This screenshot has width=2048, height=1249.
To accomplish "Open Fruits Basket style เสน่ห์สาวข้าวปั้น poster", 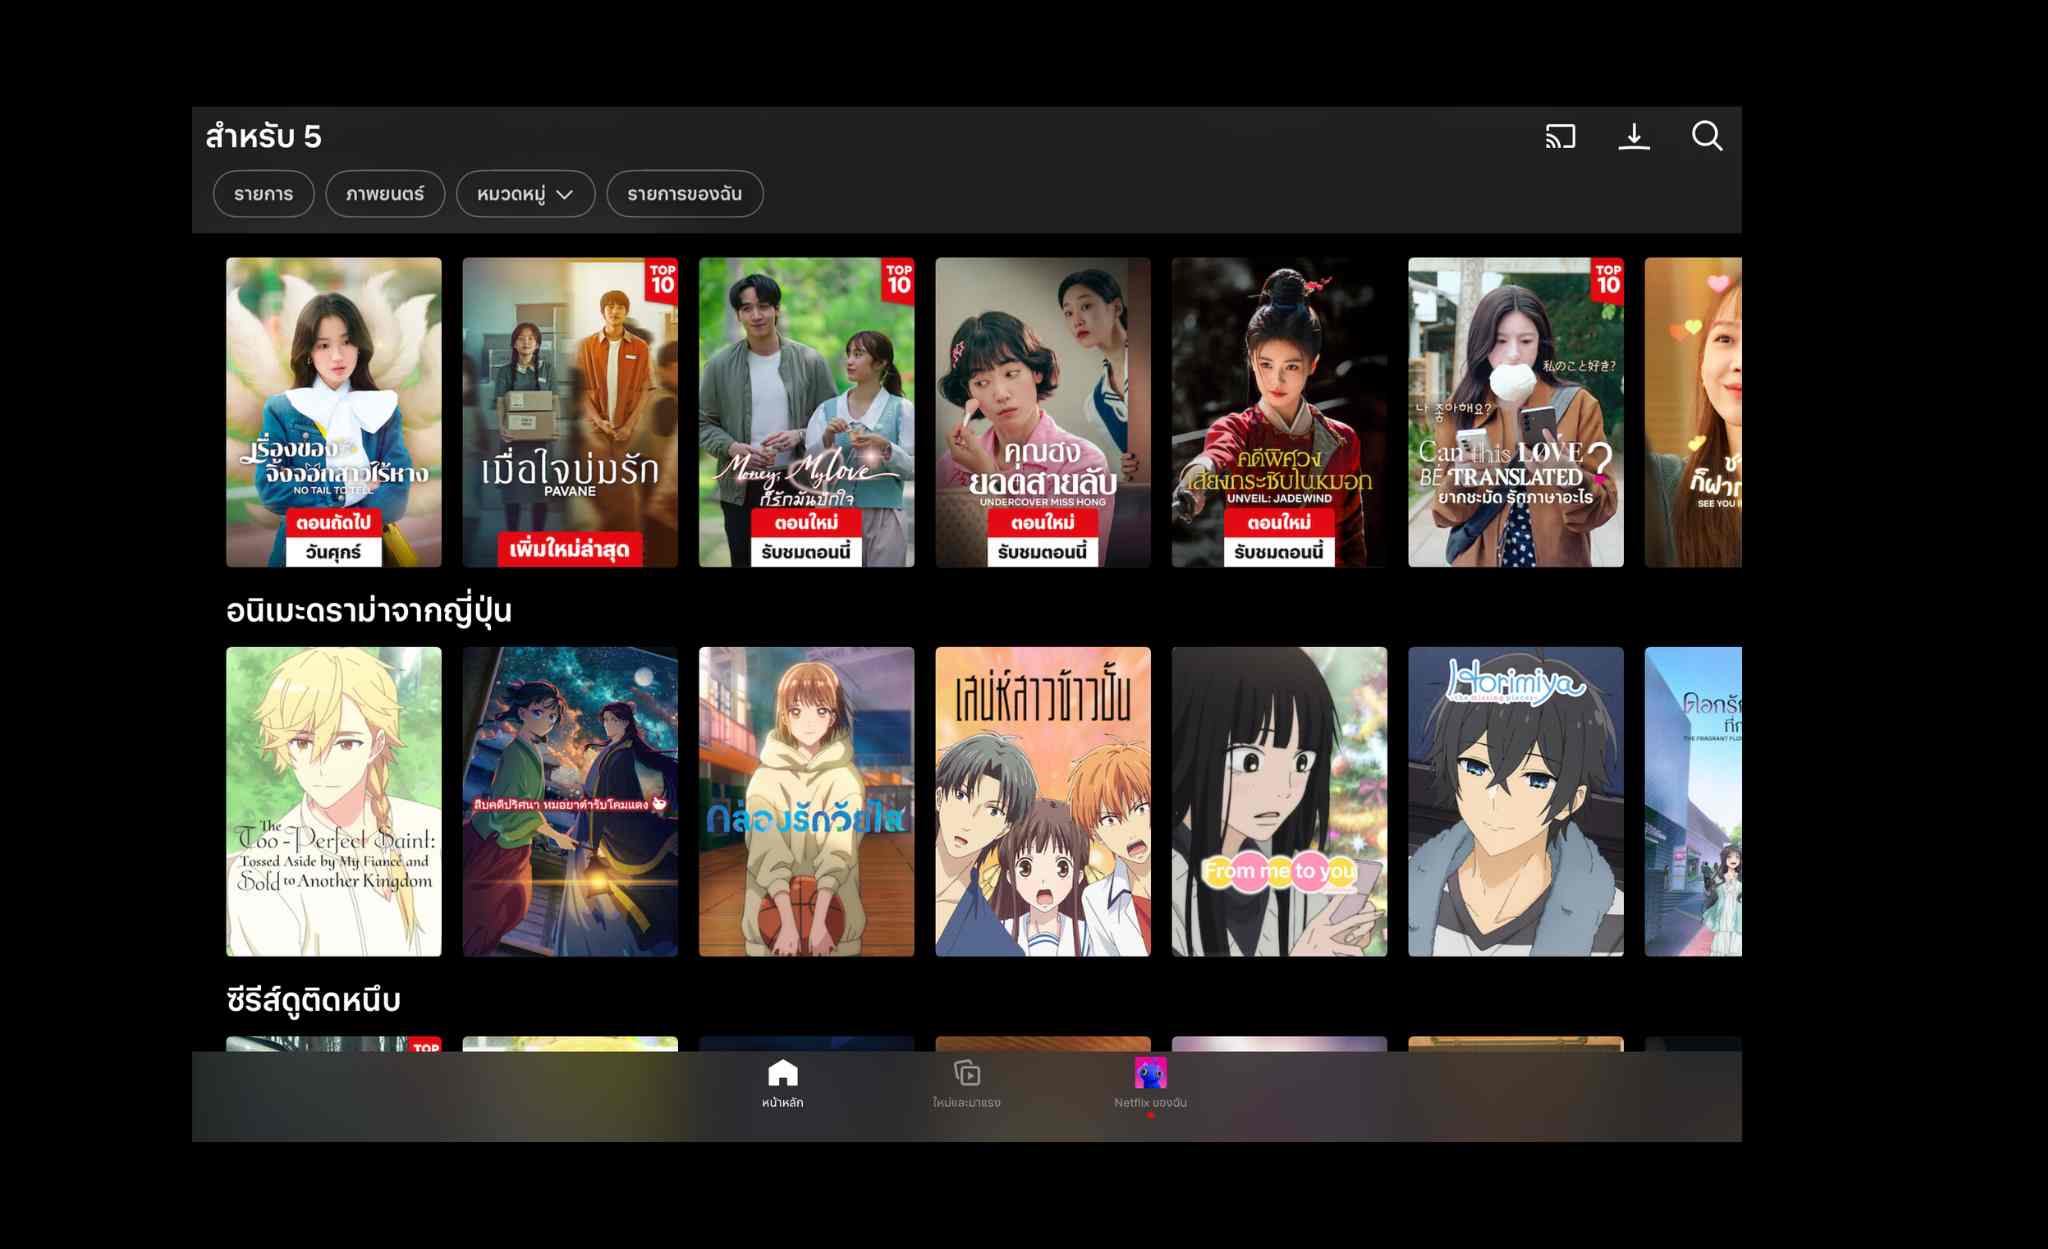I will click(1042, 802).
